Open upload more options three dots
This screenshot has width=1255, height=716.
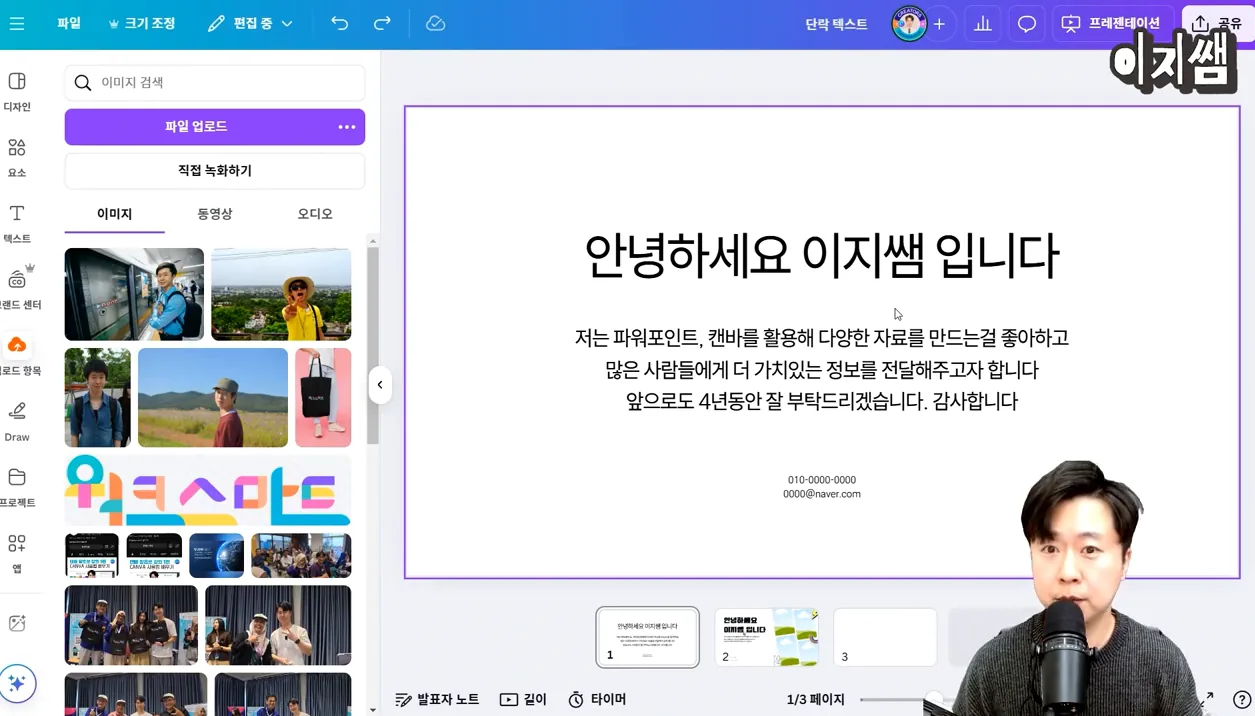(x=347, y=127)
